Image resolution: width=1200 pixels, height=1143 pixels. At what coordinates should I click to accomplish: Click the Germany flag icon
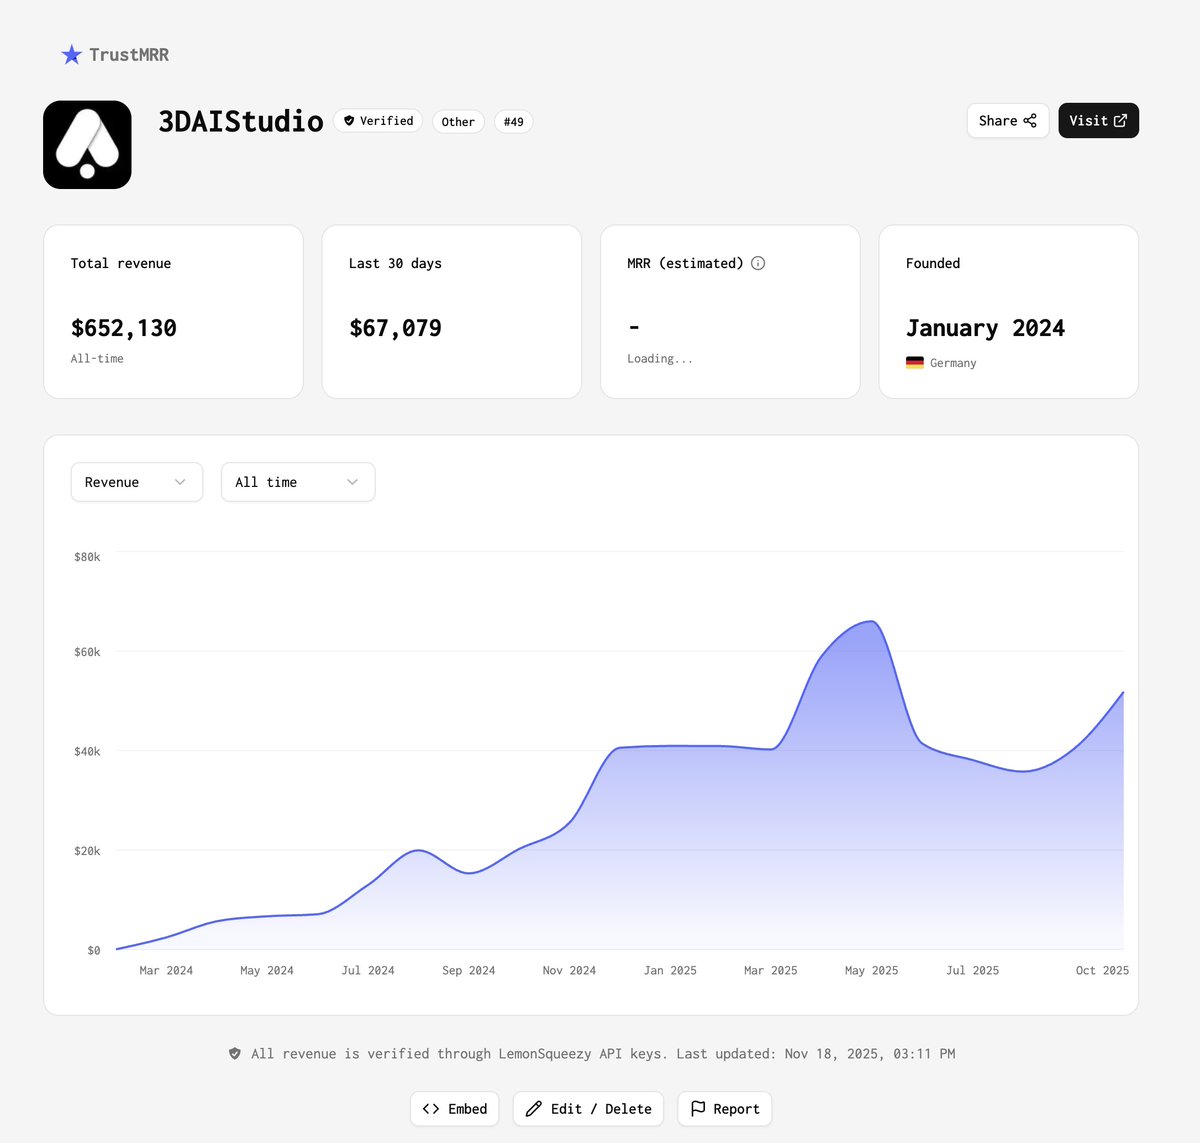coord(915,363)
